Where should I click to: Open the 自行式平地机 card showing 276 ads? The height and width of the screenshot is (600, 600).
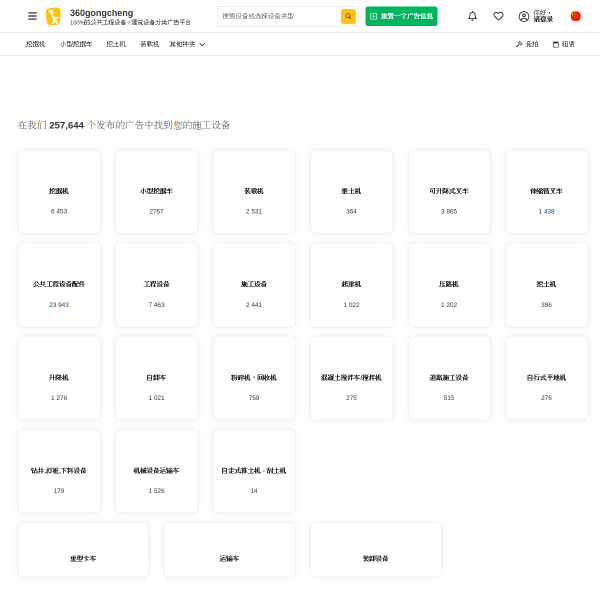pos(546,378)
